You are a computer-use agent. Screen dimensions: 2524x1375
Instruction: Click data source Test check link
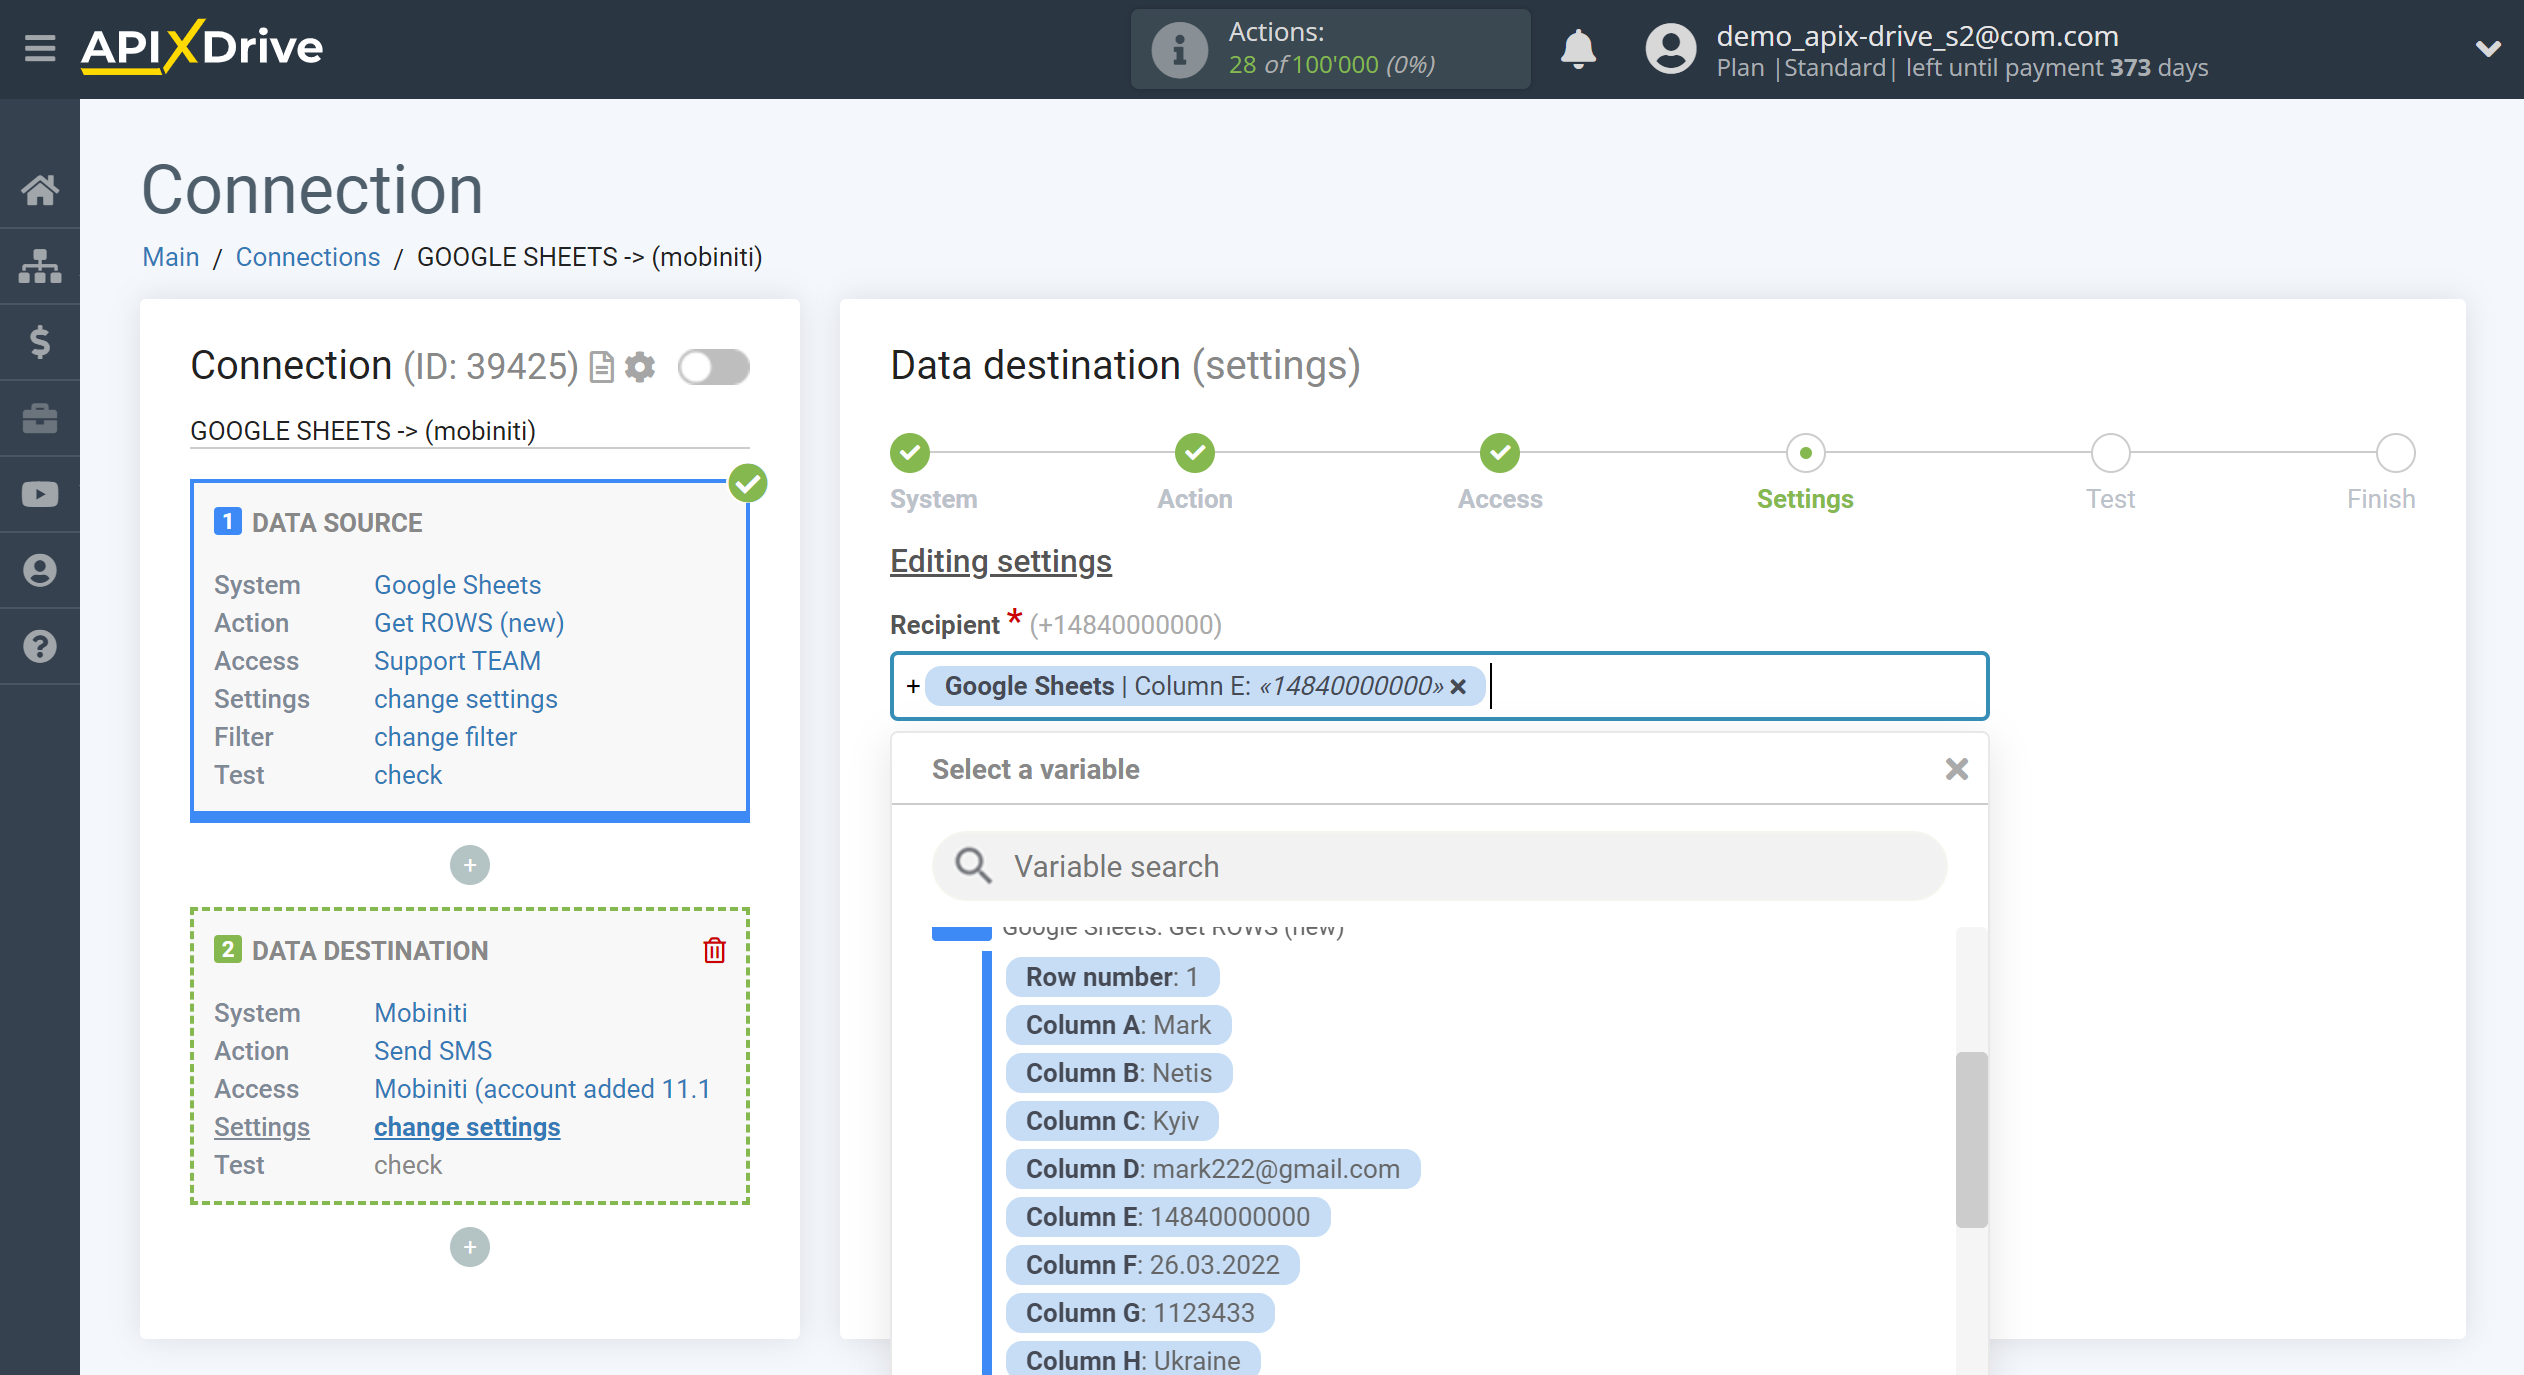(407, 775)
